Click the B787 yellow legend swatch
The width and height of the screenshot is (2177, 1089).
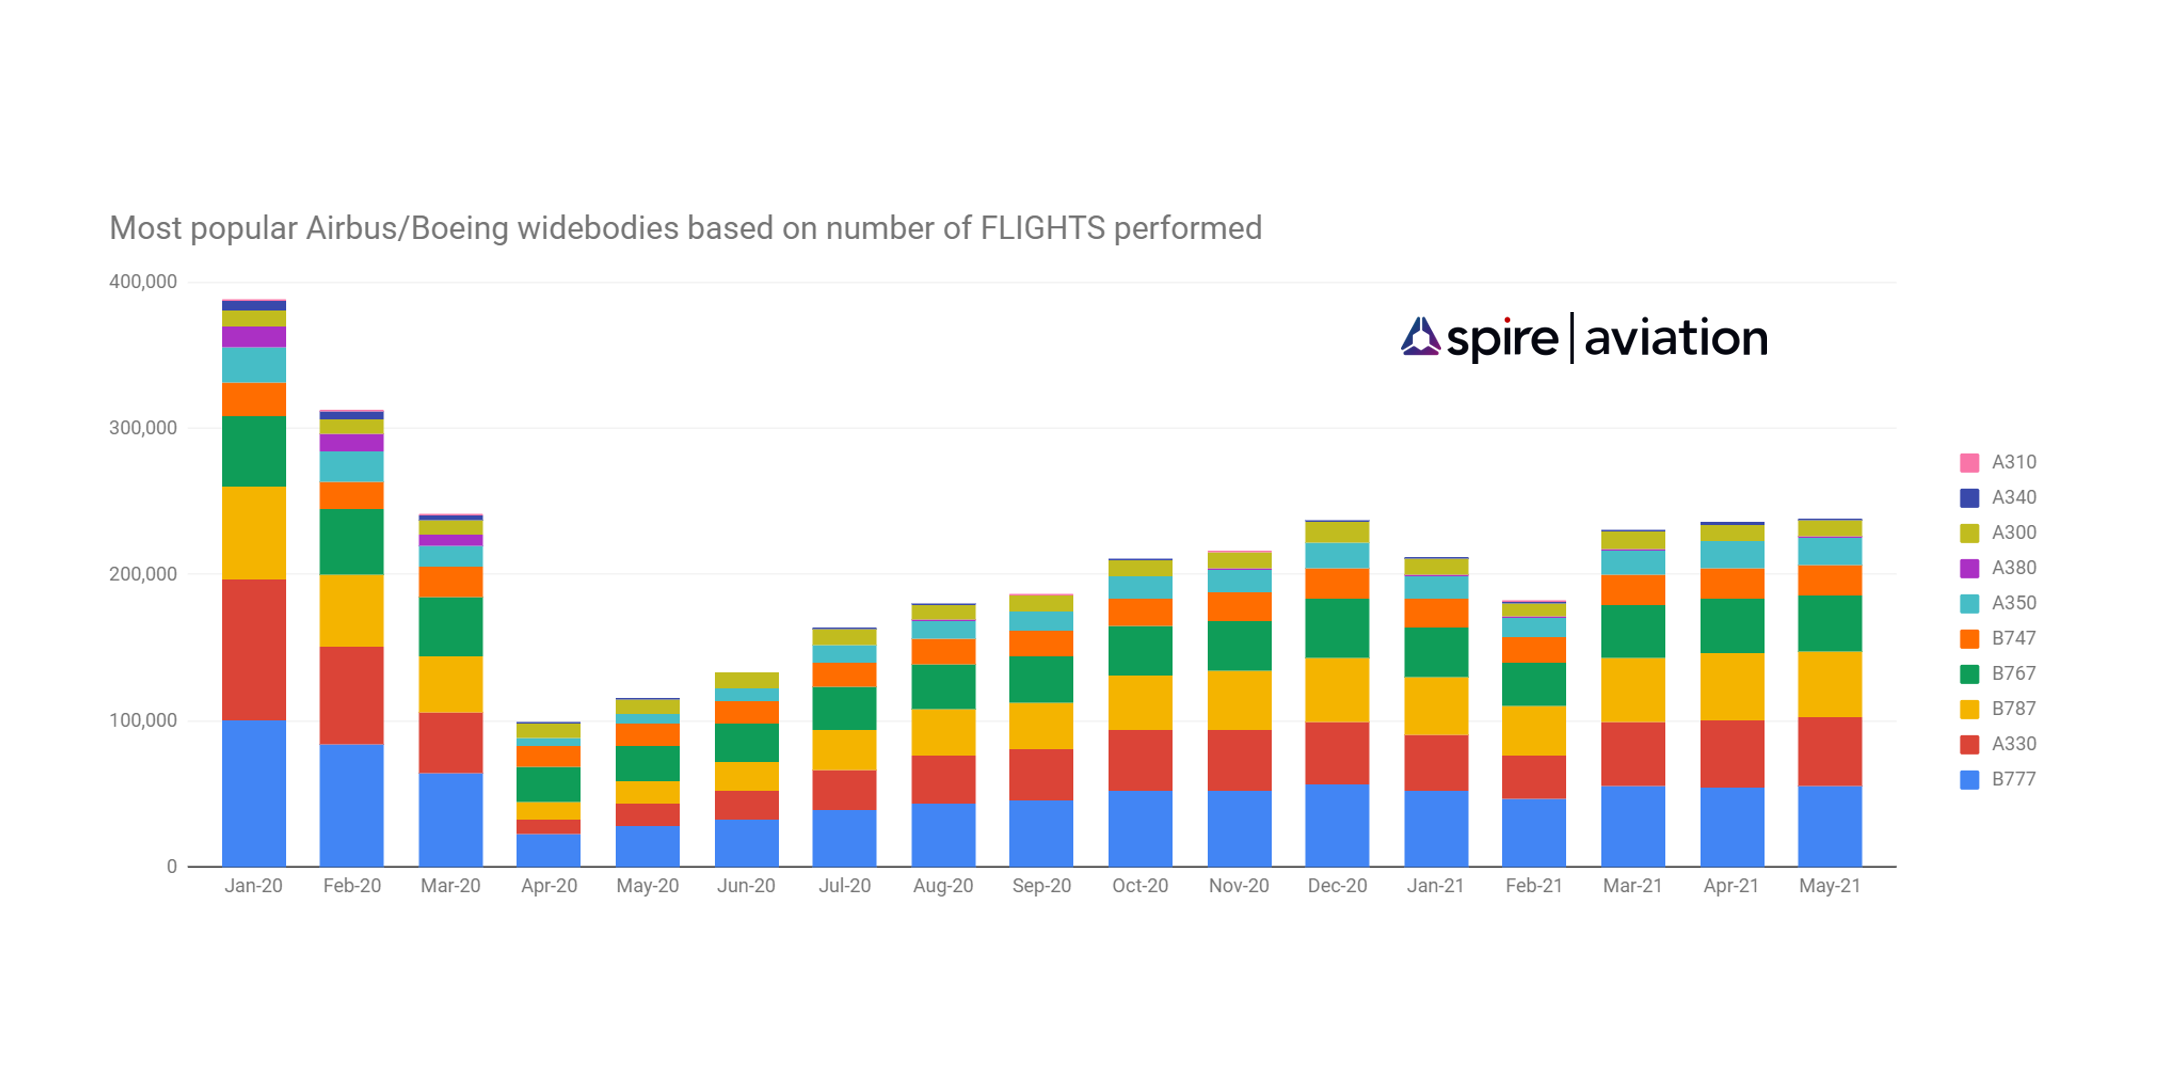point(1969,709)
